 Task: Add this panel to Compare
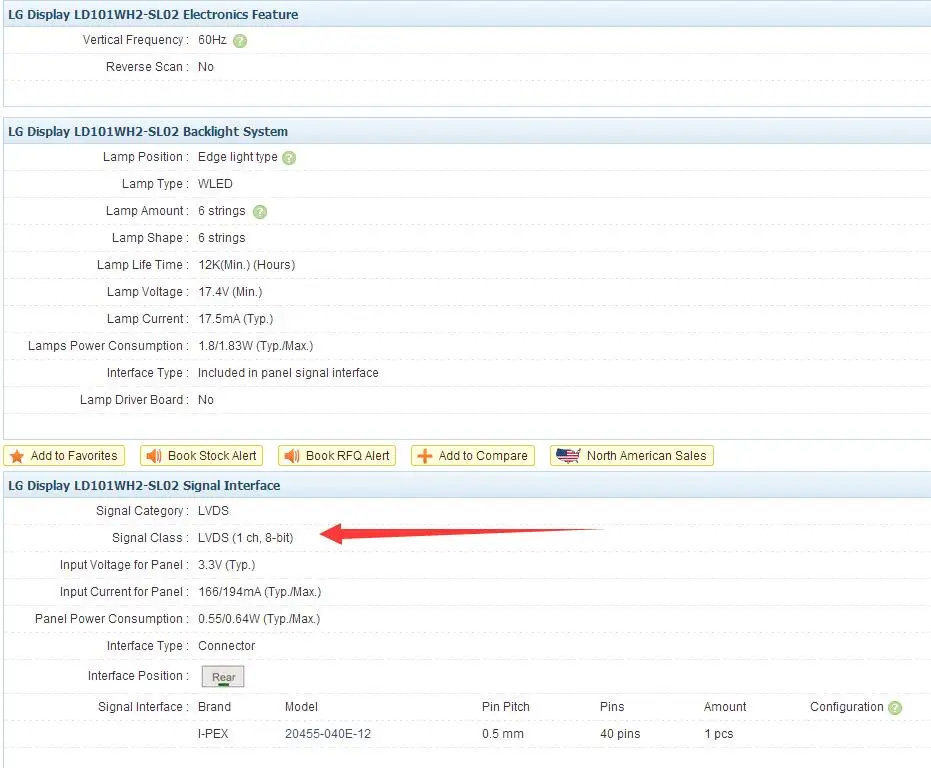click(473, 456)
